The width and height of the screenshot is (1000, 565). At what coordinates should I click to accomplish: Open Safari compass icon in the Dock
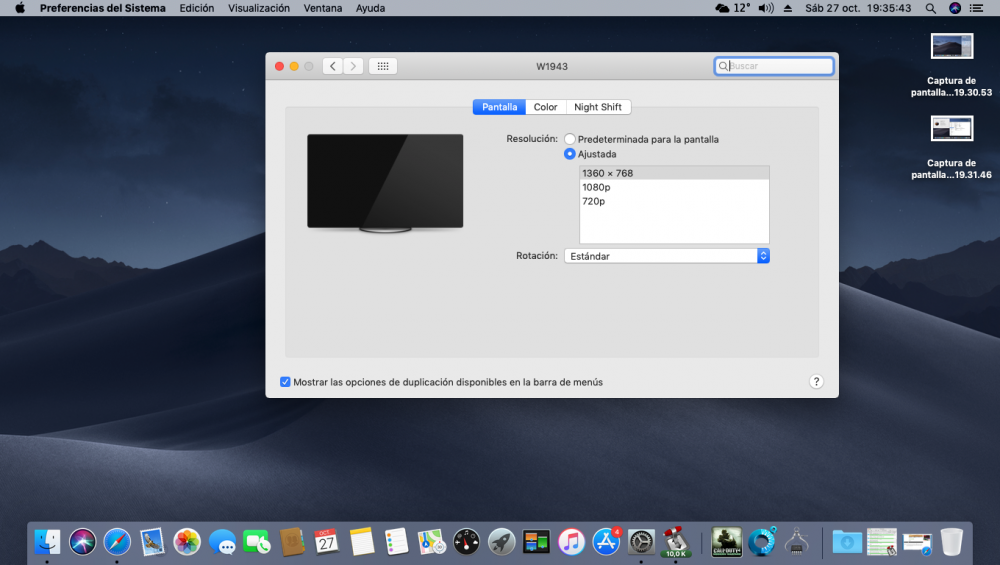[x=117, y=542]
